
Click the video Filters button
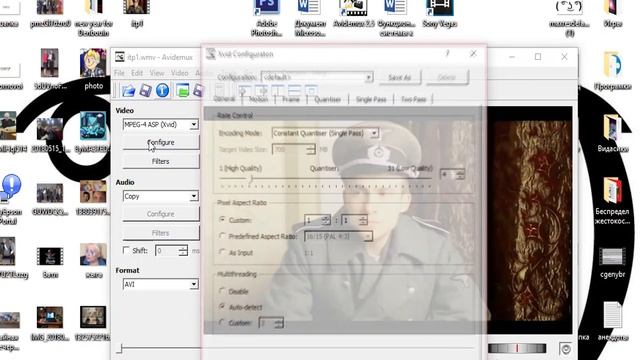point(161,162)
